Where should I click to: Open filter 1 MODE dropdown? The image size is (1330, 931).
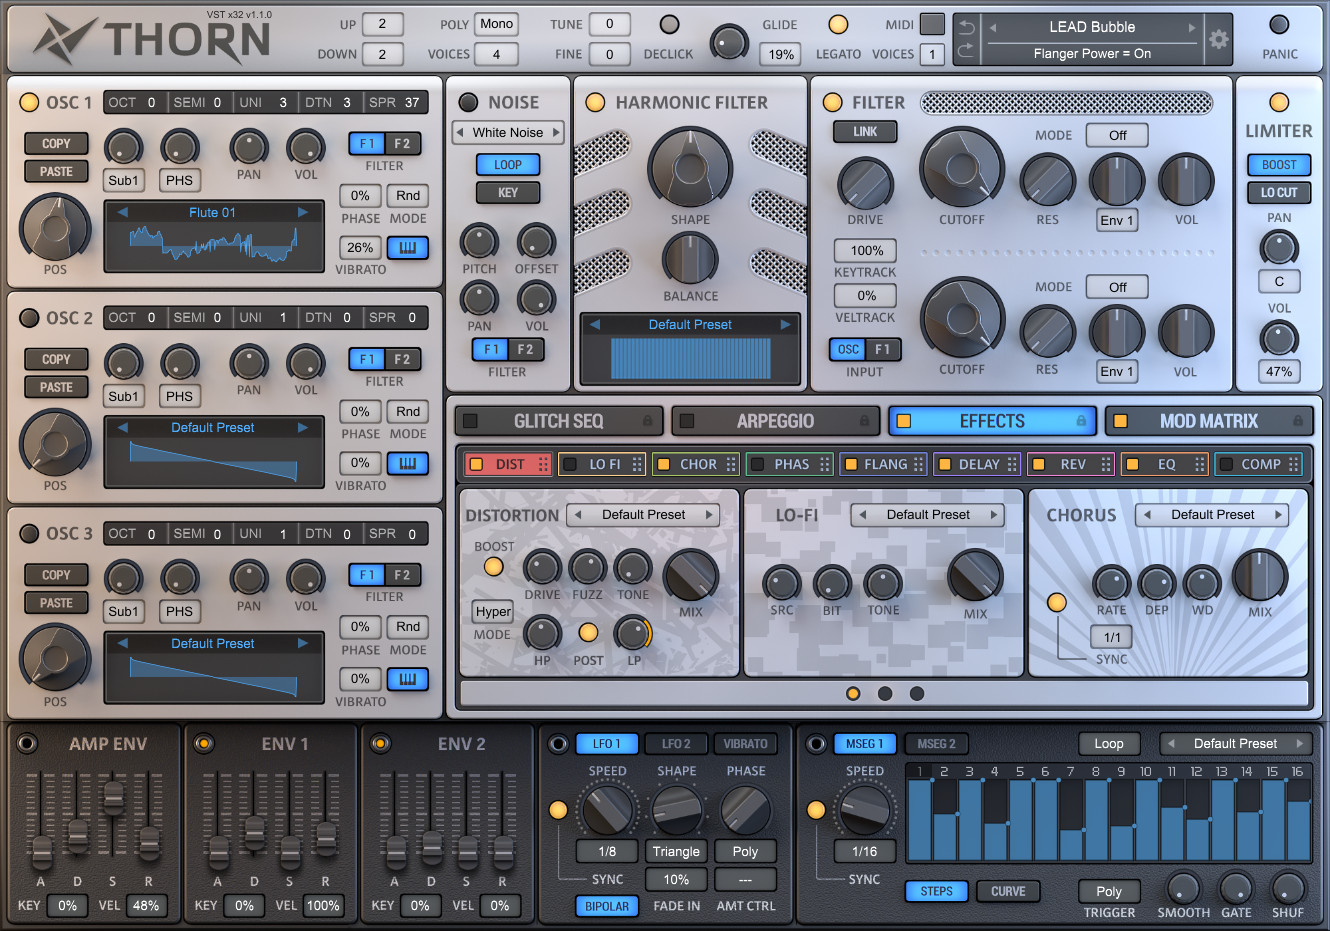(x=1117, y=135)
